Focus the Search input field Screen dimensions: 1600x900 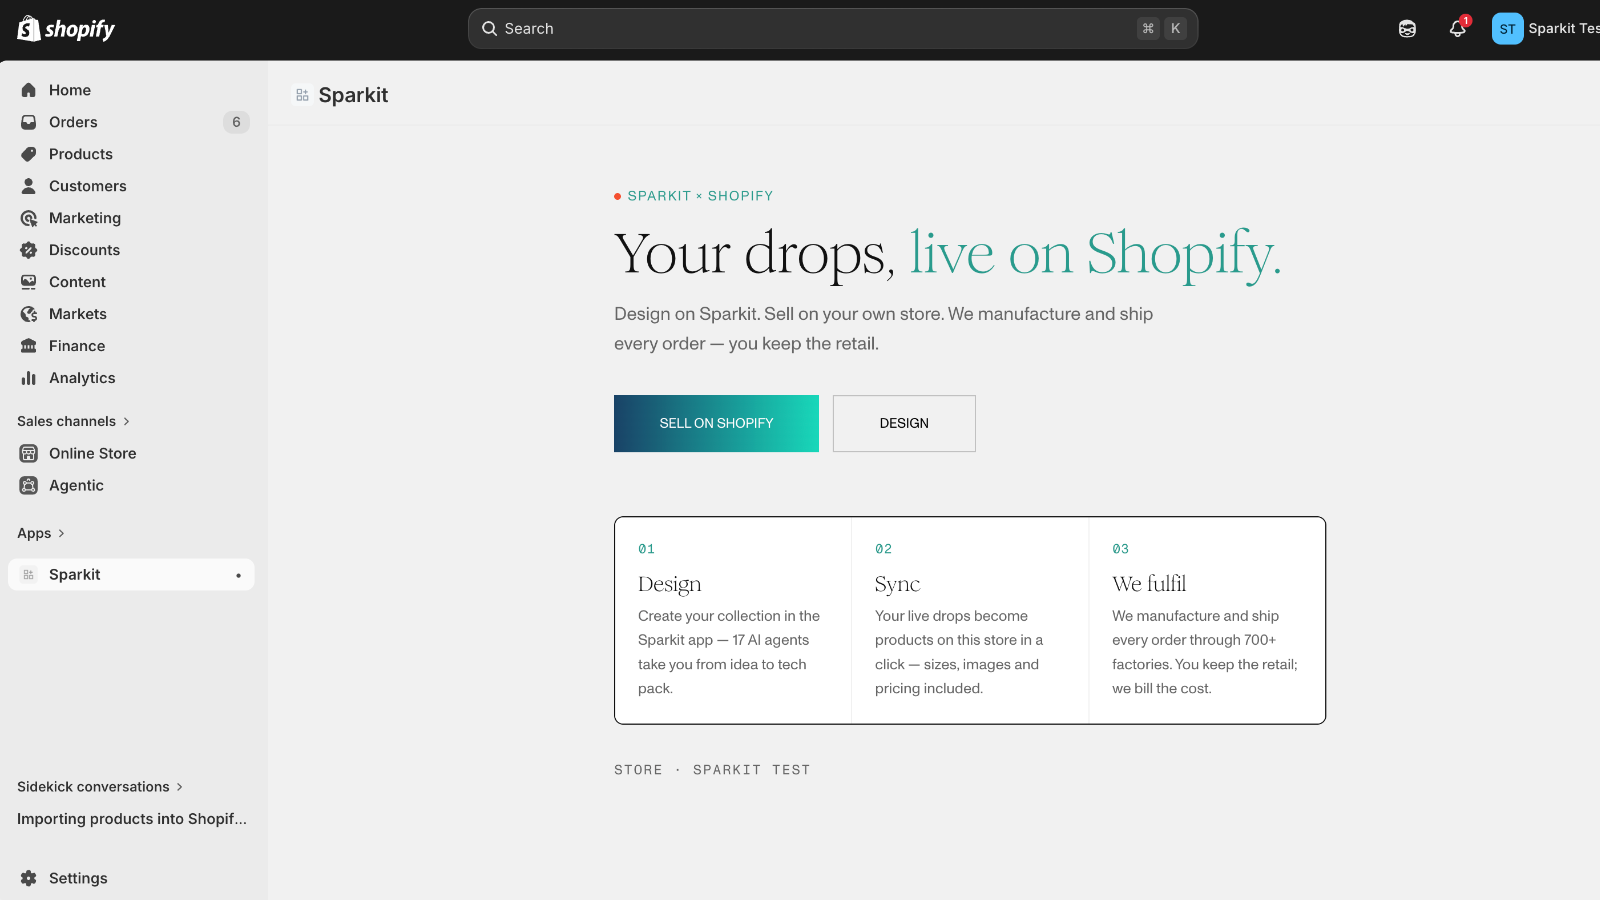(x=833, y=29)
